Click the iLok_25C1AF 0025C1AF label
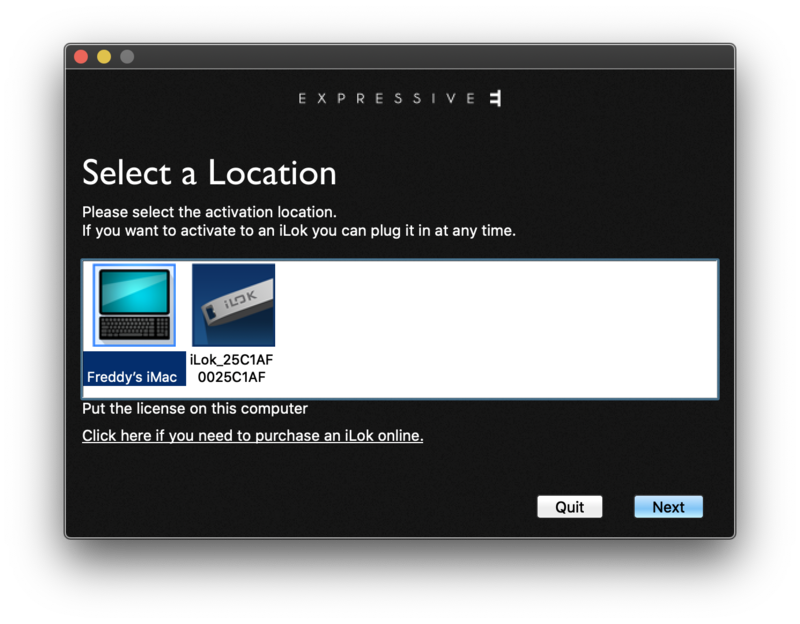This screenshot has height=624, width=800. click(x=232, y=368)
